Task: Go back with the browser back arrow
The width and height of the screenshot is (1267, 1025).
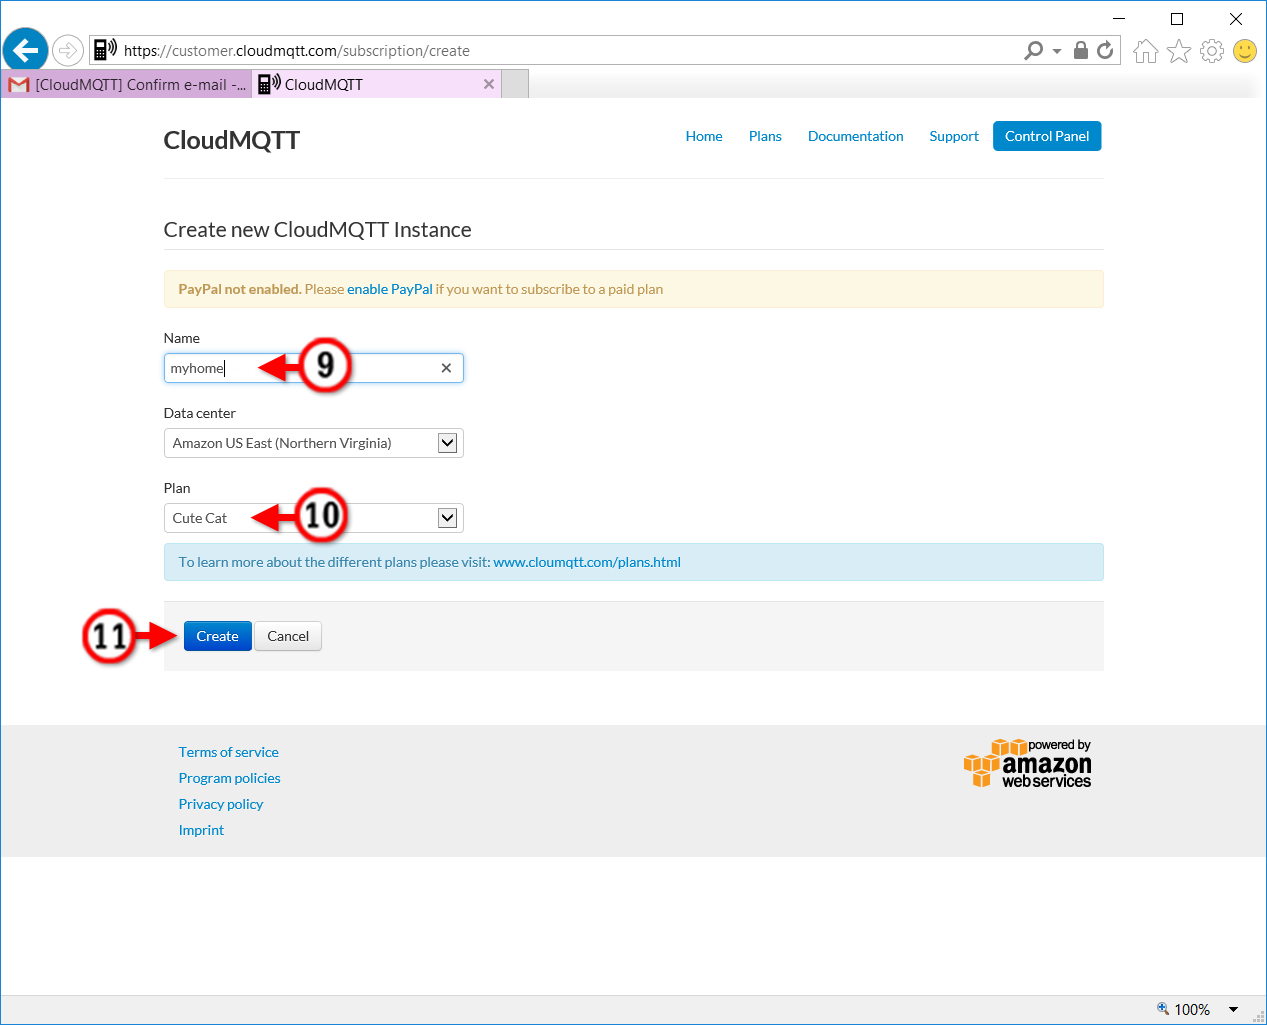Action: (x=26, y=50)
